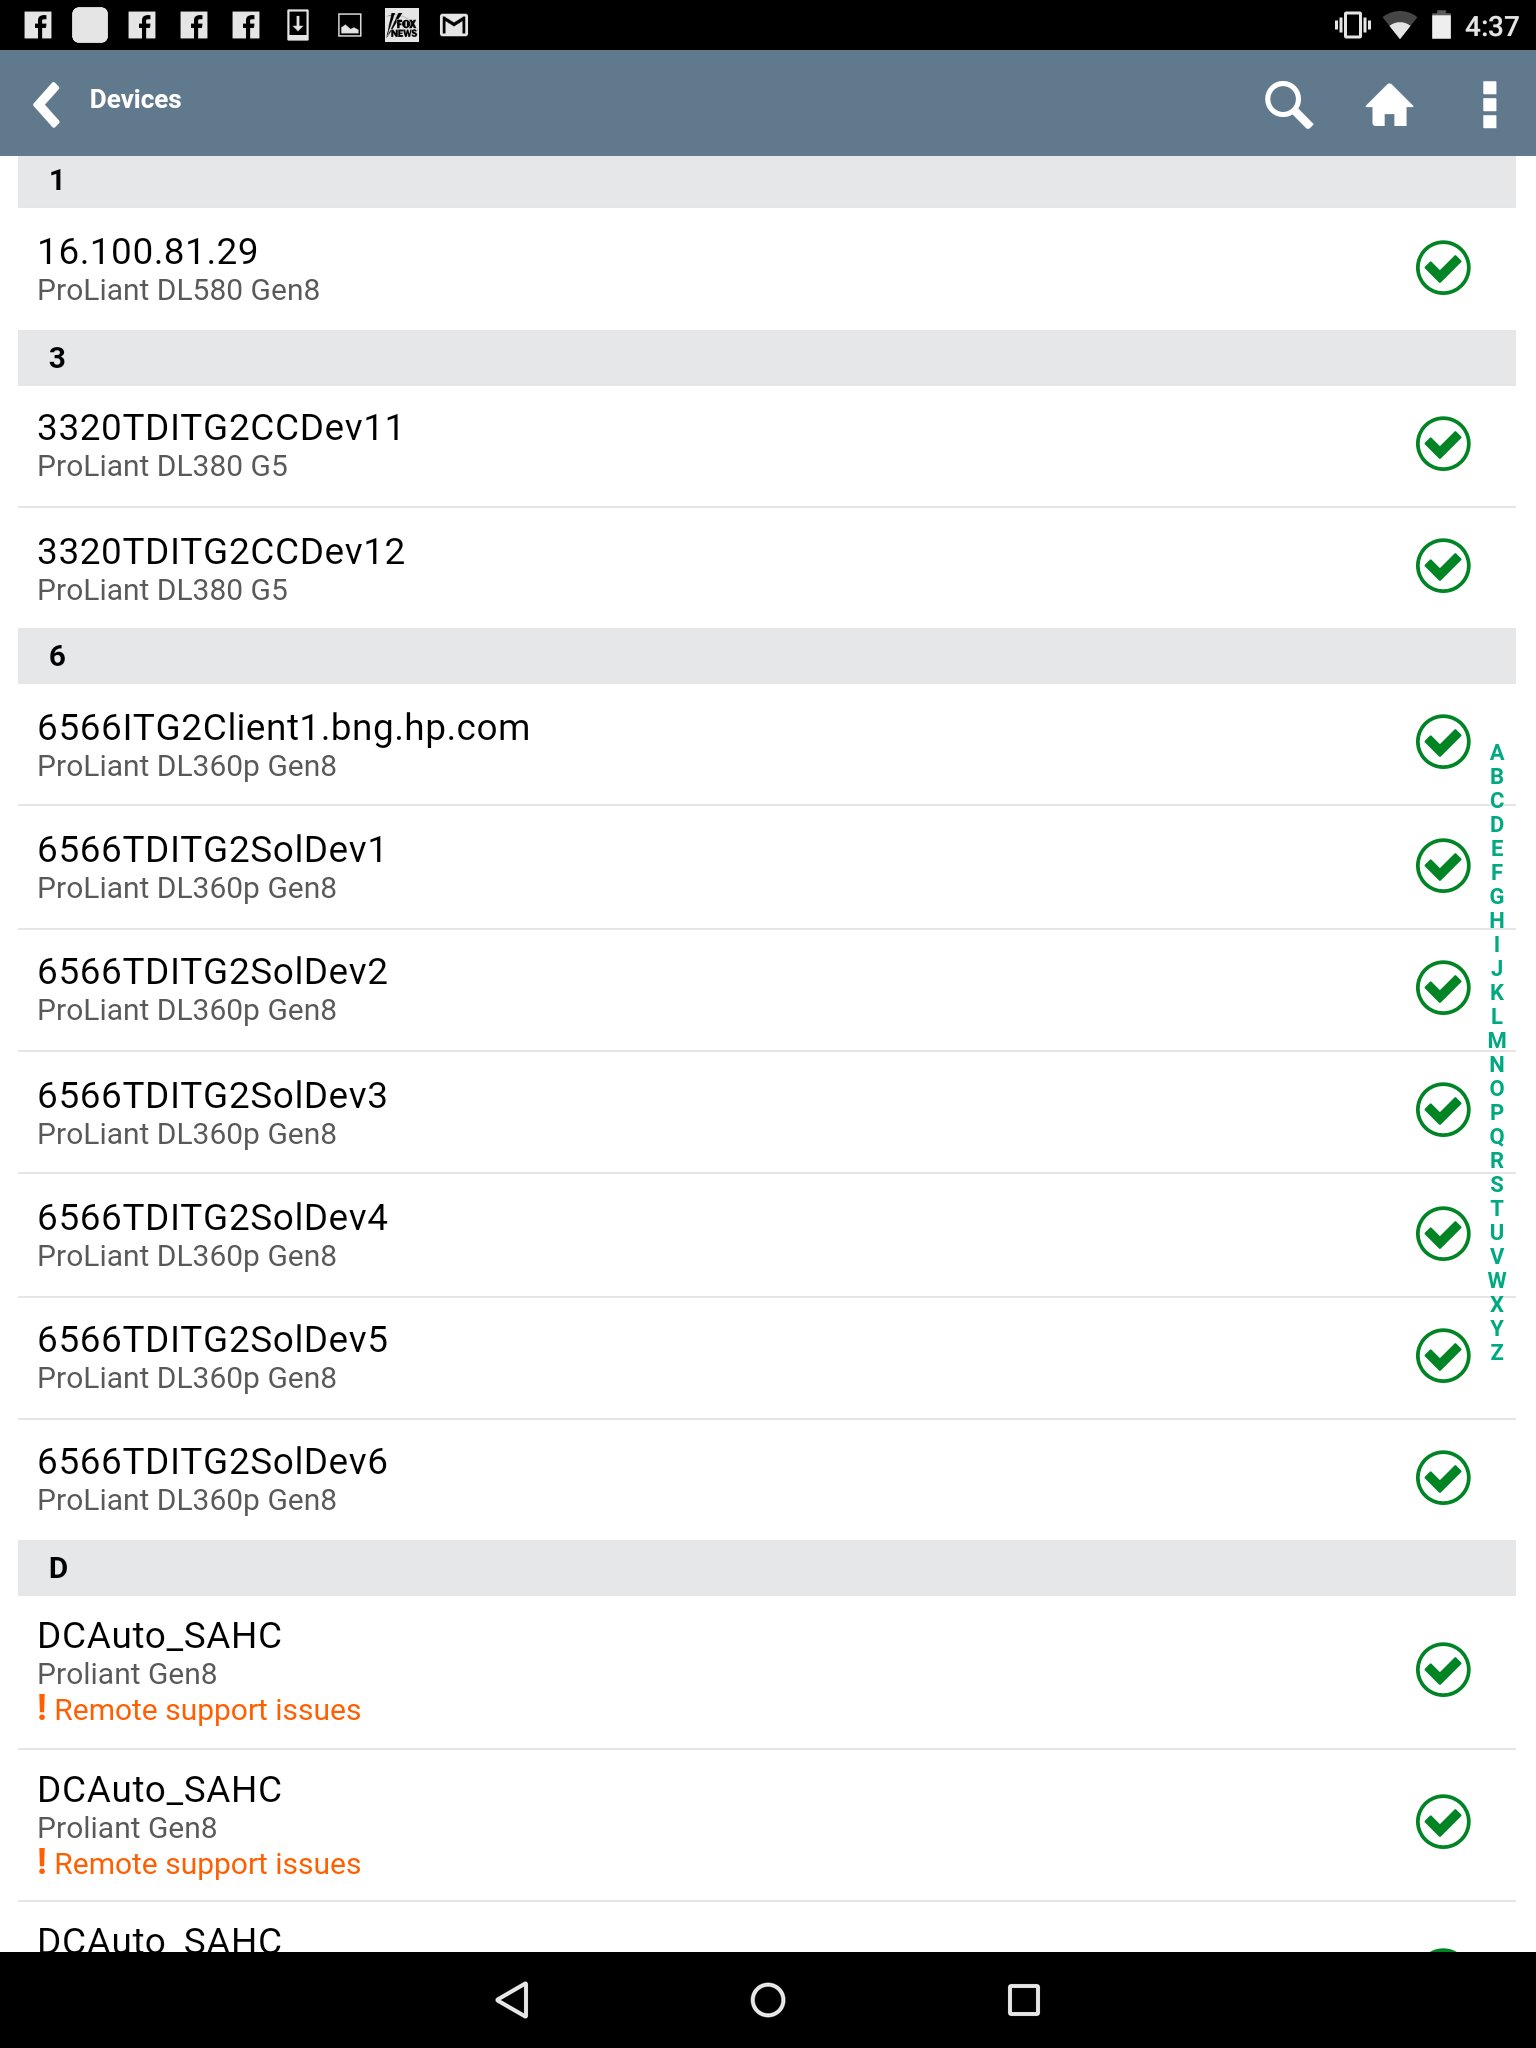Tap the Devices title in header
Screen dimensions: 1536x2048
tap(135, 99)
